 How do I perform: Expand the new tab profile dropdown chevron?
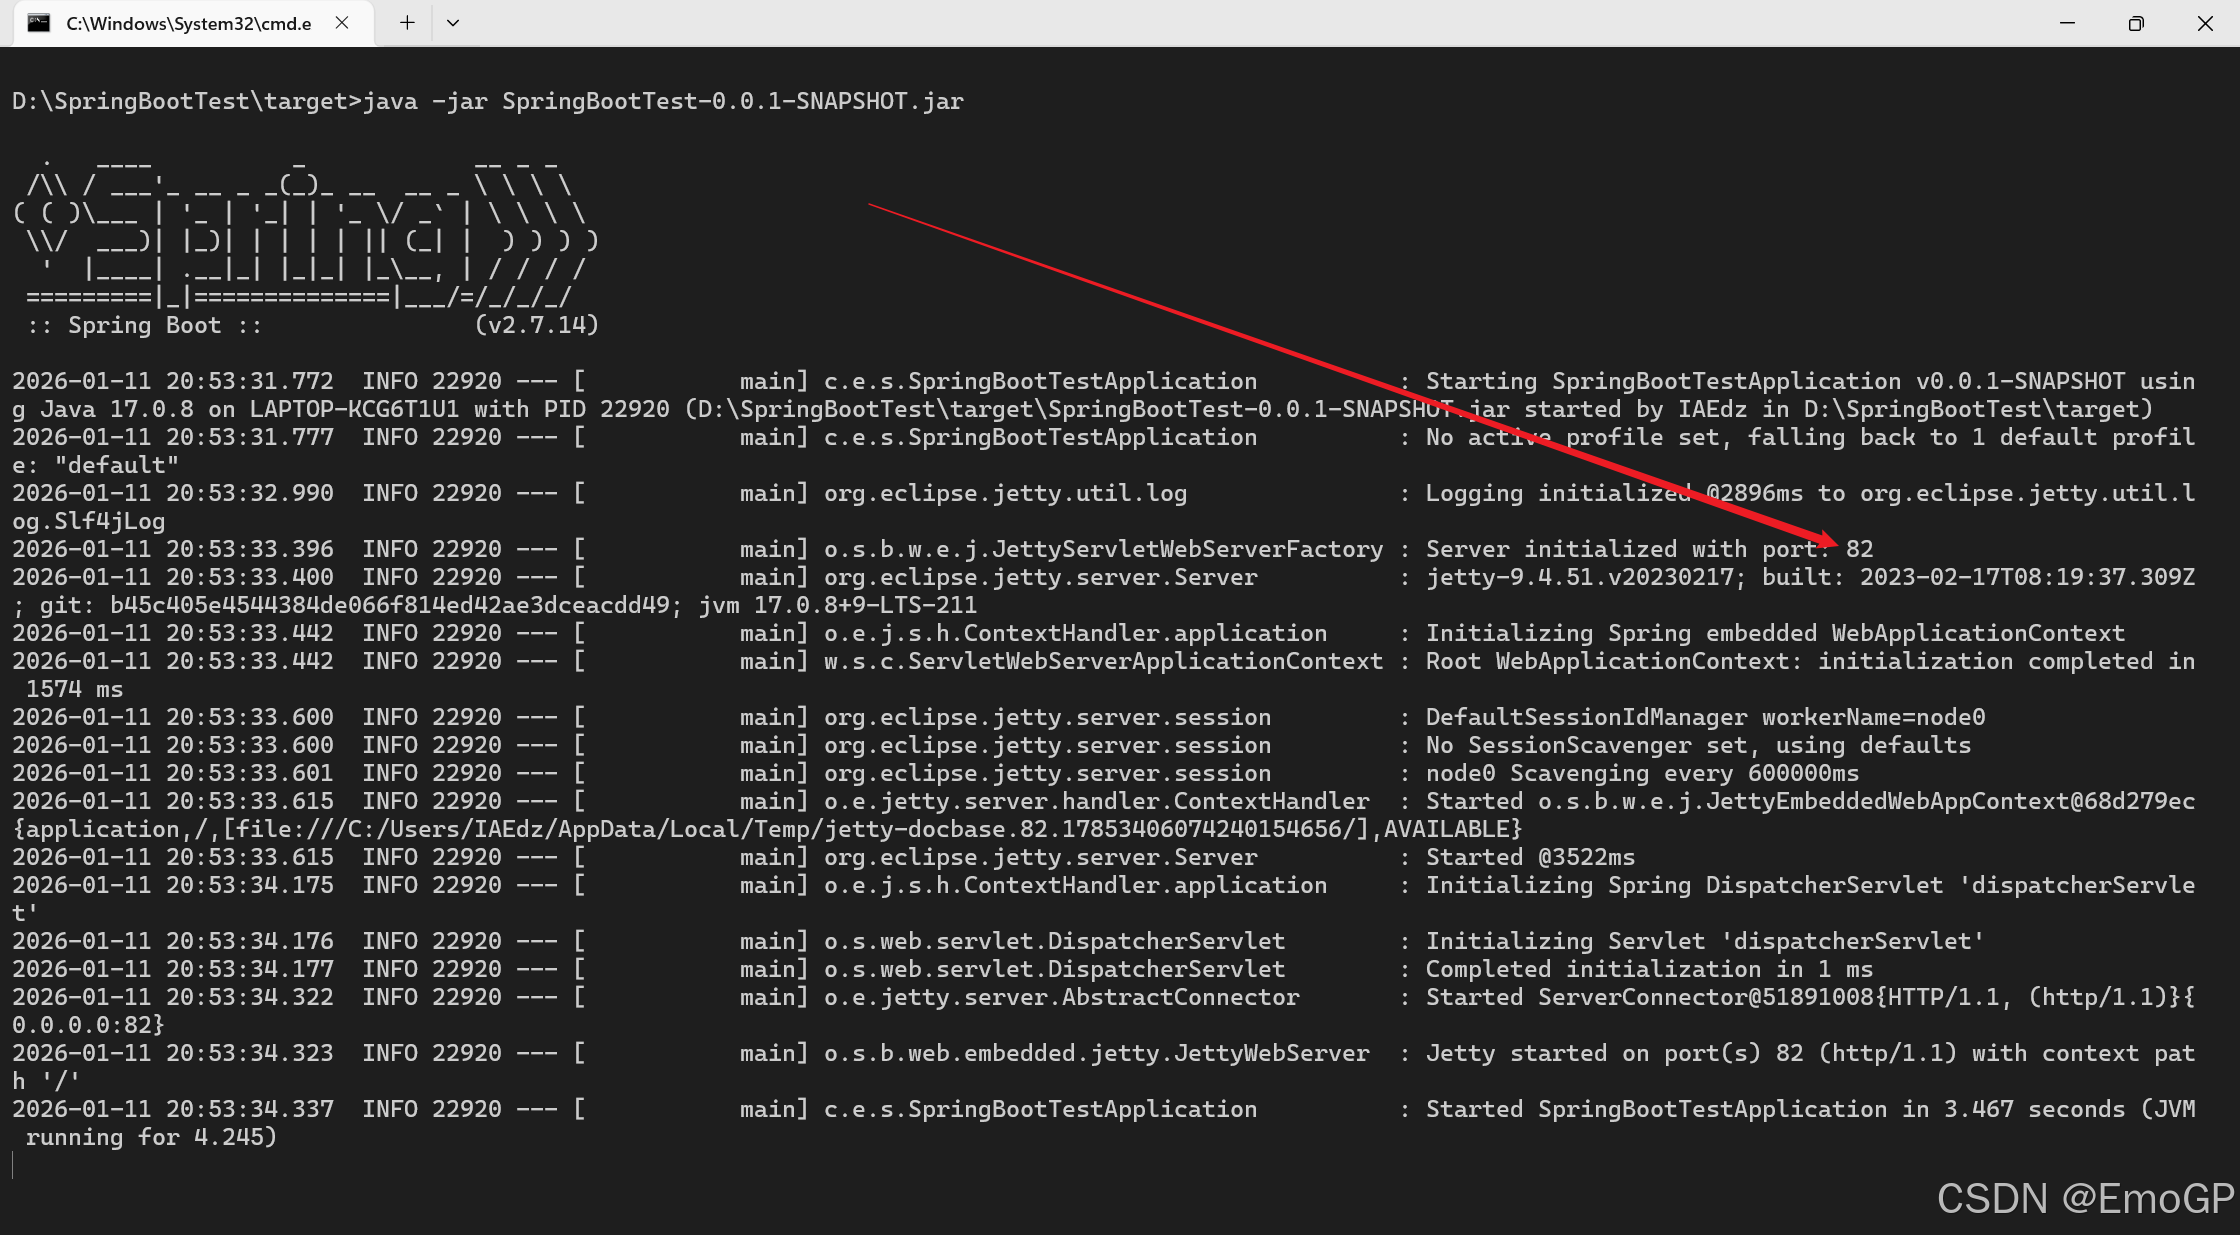click(453, 23)
